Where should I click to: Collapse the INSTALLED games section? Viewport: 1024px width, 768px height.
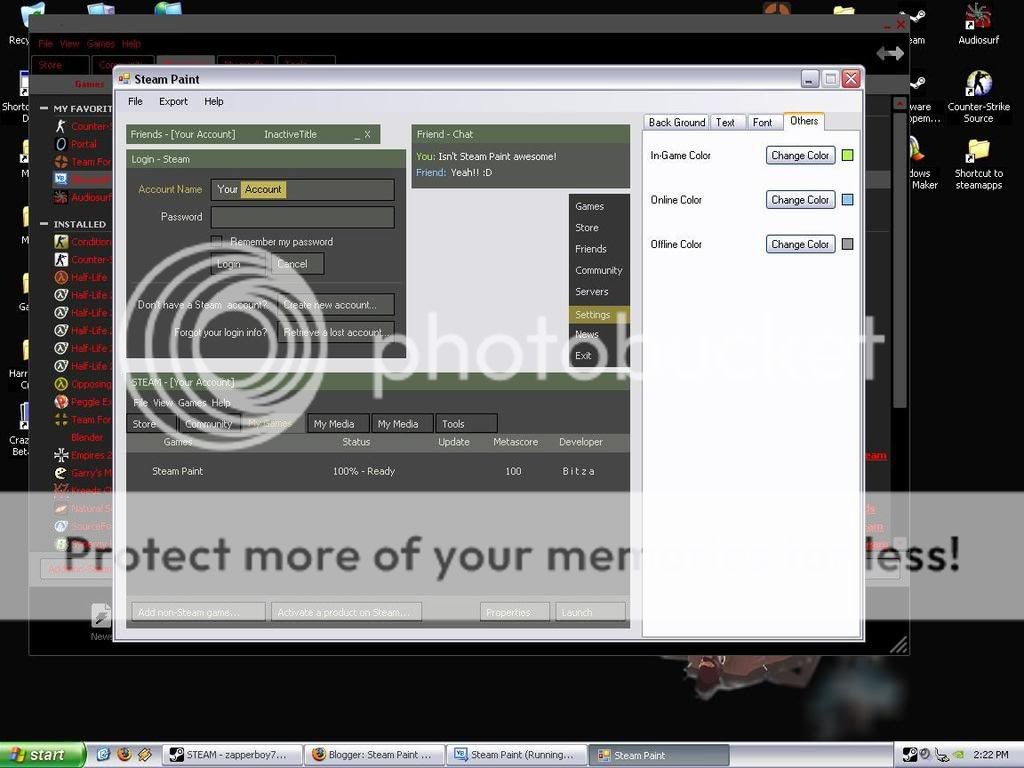44,224
